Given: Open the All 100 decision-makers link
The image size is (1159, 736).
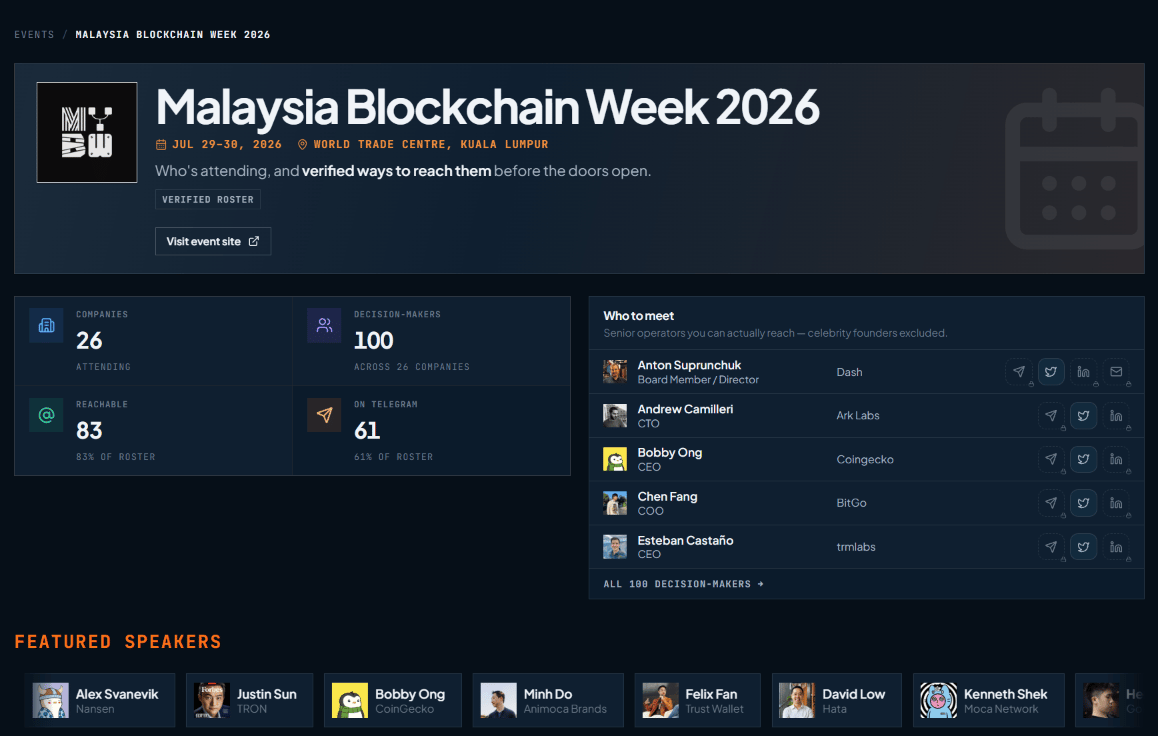Looking at the screenshot, I should (x=684, y=584).
